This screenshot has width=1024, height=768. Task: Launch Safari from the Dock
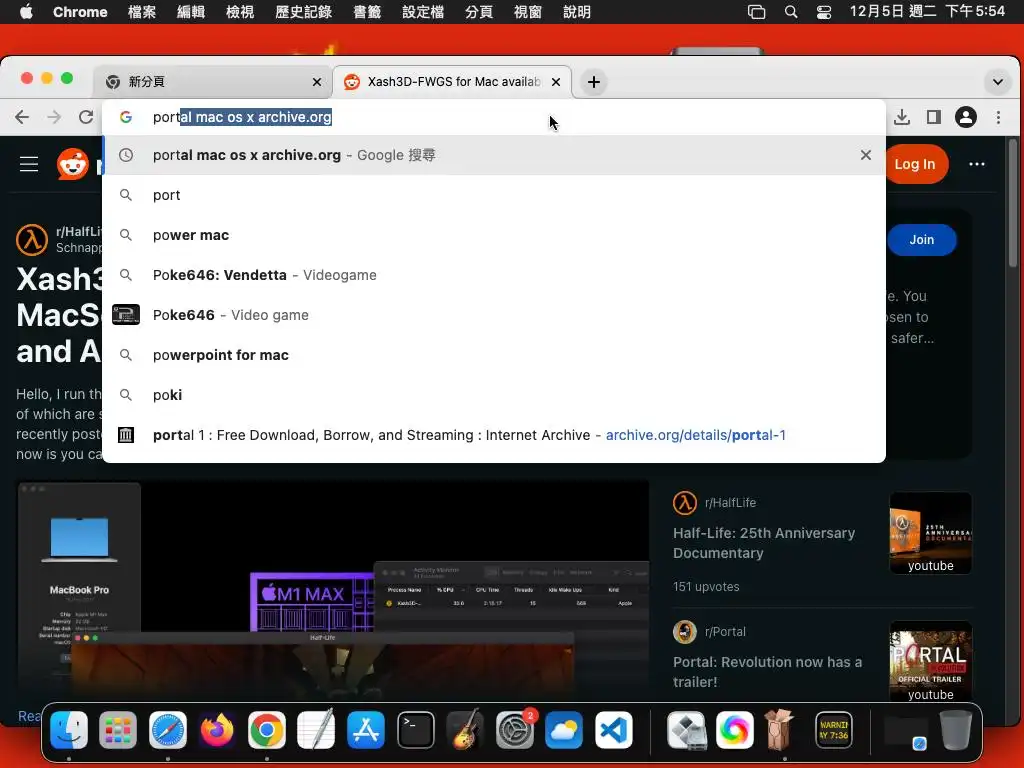tap(168, 730)
